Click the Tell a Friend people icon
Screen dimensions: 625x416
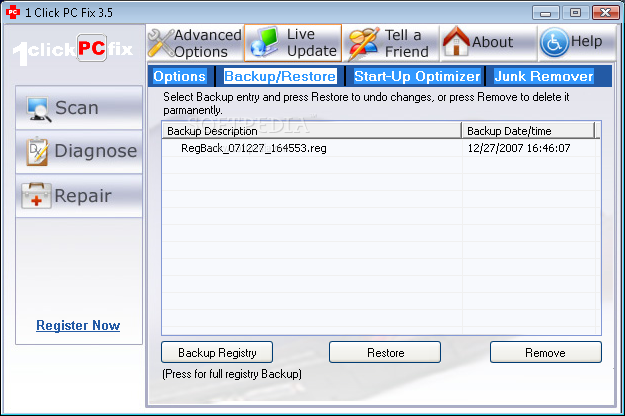click(363, 43)
